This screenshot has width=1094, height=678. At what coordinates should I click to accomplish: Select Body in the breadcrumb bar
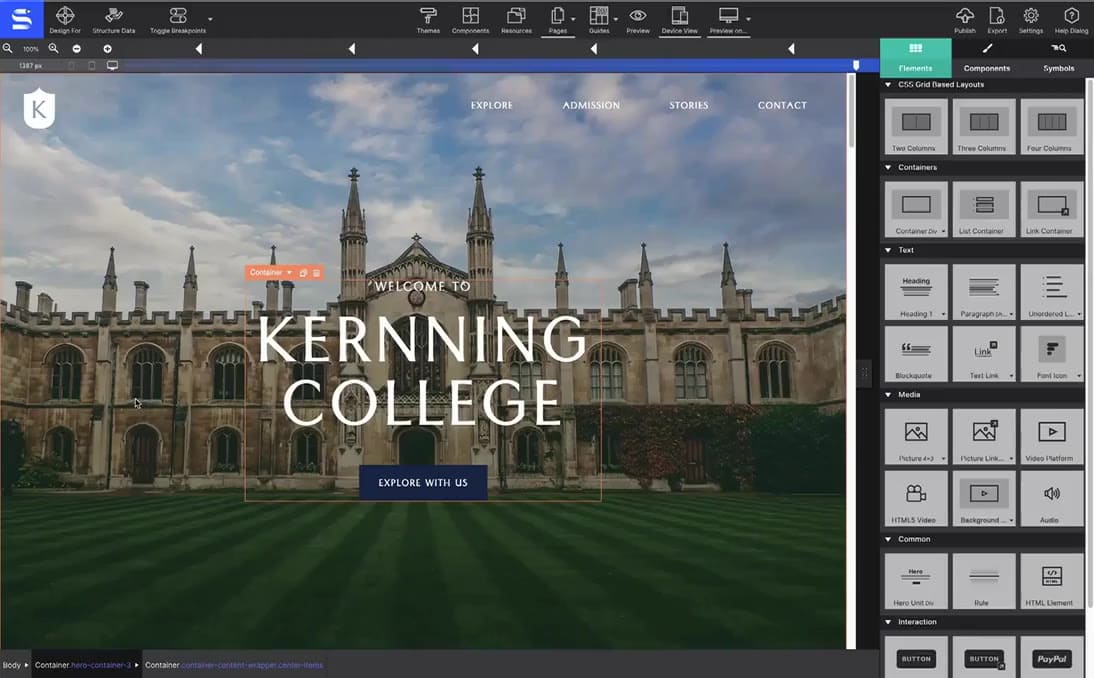12,665
